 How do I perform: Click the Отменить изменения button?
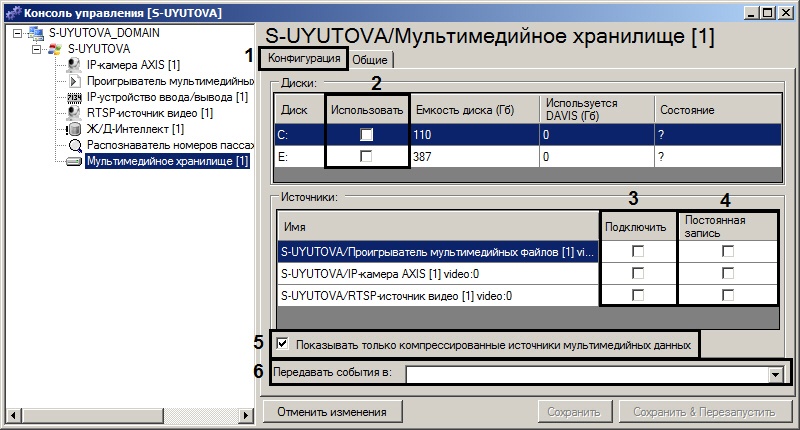(332, 412)
